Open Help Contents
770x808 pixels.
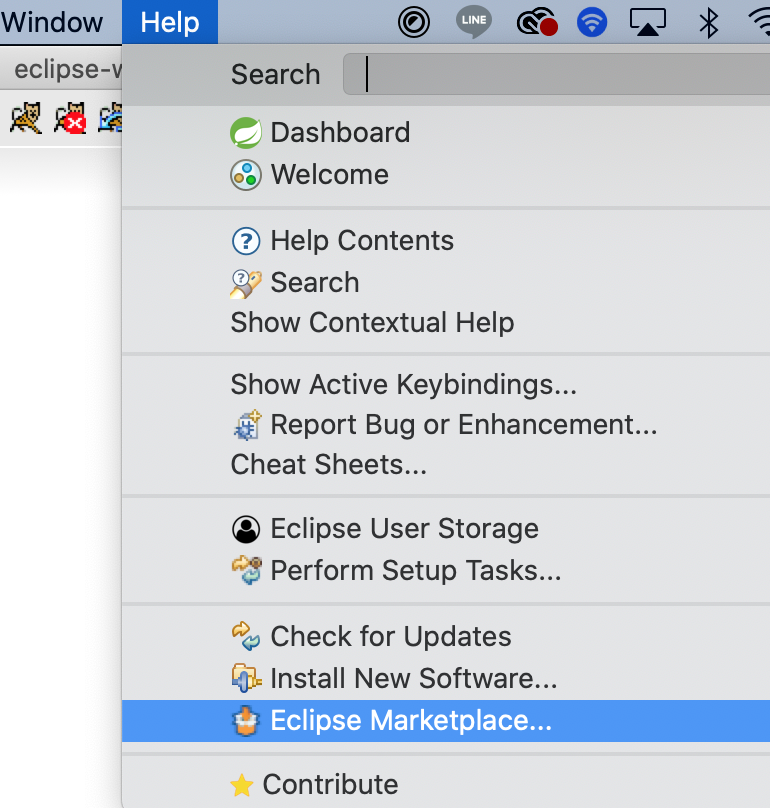point(446,241)
